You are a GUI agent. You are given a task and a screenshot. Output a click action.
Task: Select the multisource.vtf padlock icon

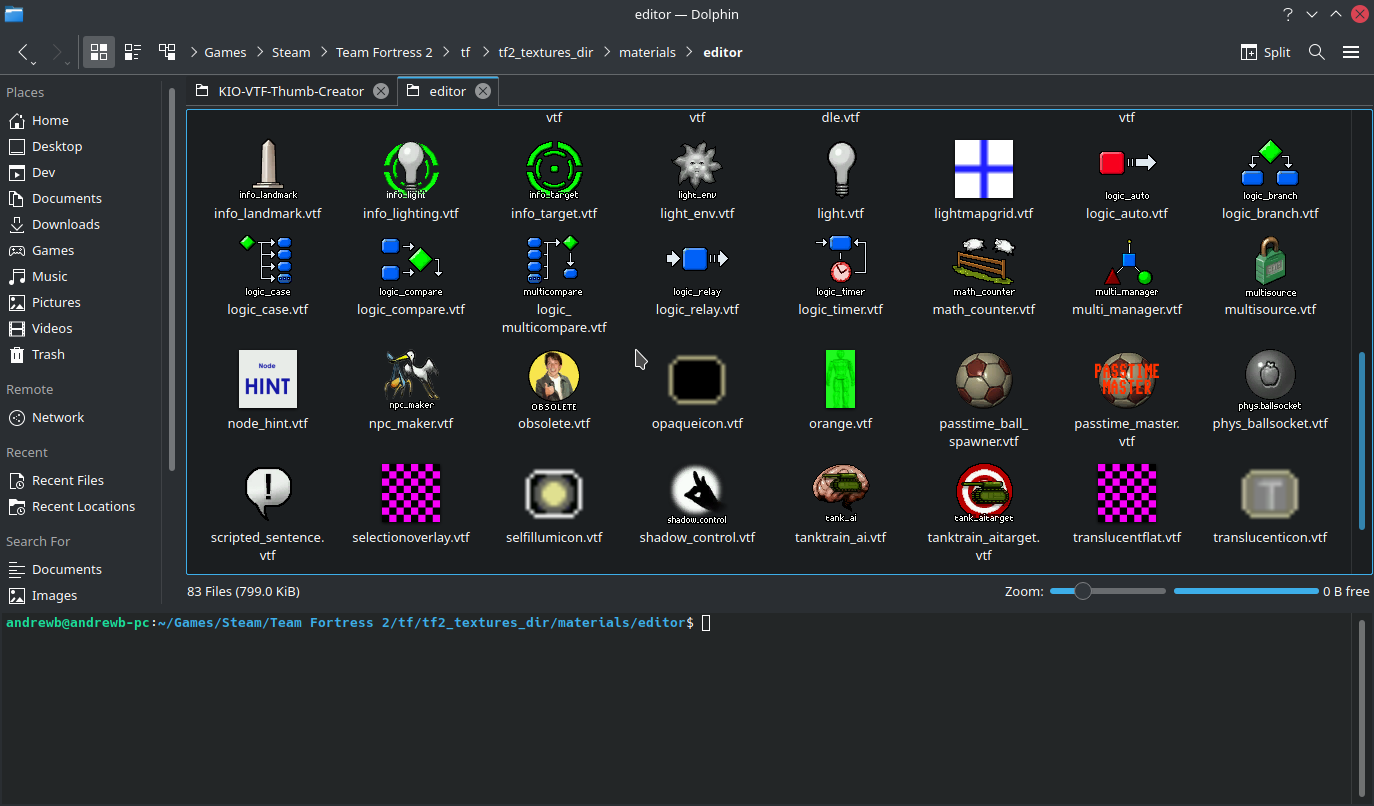click(x=1270, y=265)
